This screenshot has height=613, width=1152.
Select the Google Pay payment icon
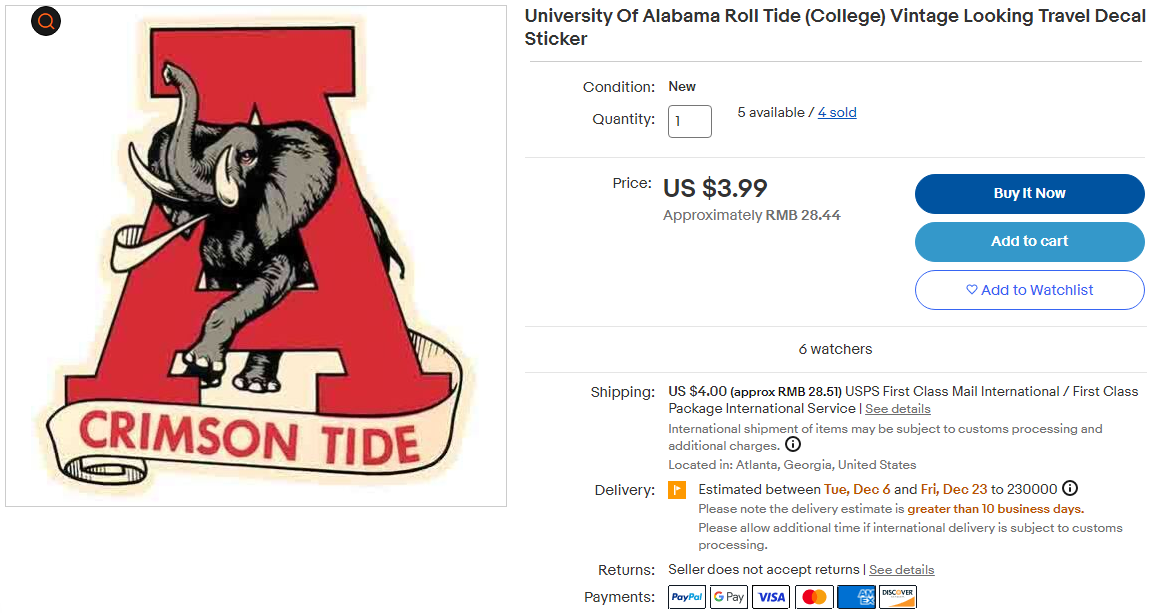pyautogui.click(x=729, y=597)
